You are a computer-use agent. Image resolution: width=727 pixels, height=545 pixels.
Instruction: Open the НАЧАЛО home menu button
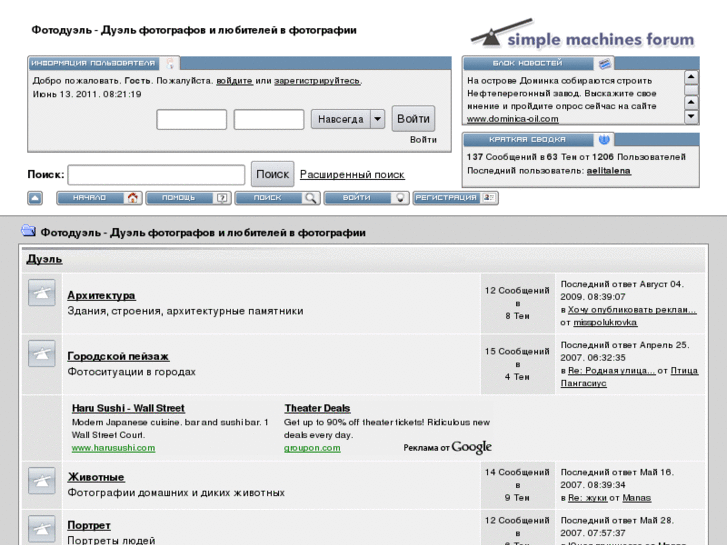(x=99, y=198)
